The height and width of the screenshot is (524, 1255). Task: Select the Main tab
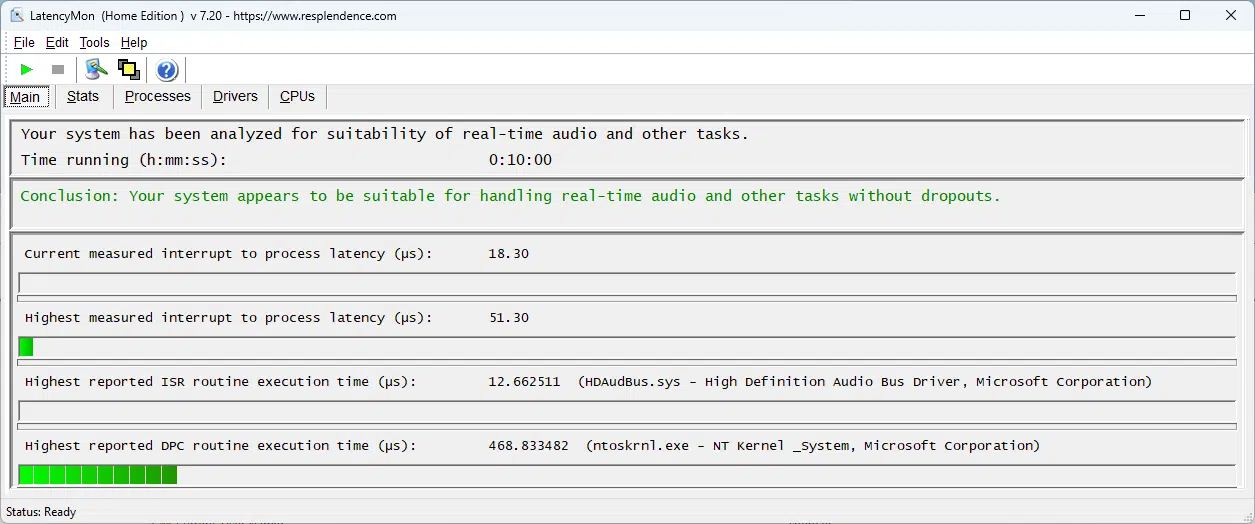click(x=25, y=97)
